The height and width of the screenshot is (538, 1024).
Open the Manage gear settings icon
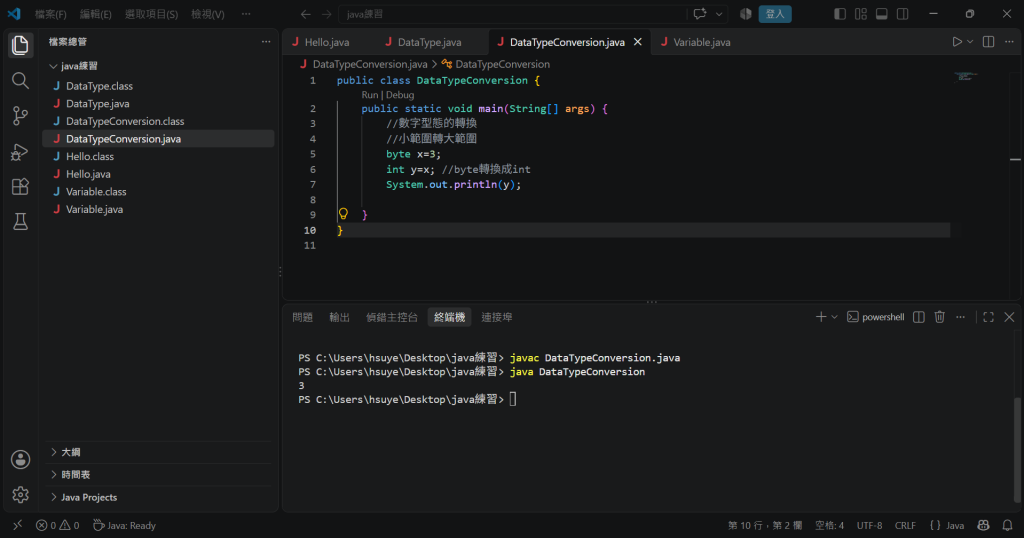[x=20, y=495]
